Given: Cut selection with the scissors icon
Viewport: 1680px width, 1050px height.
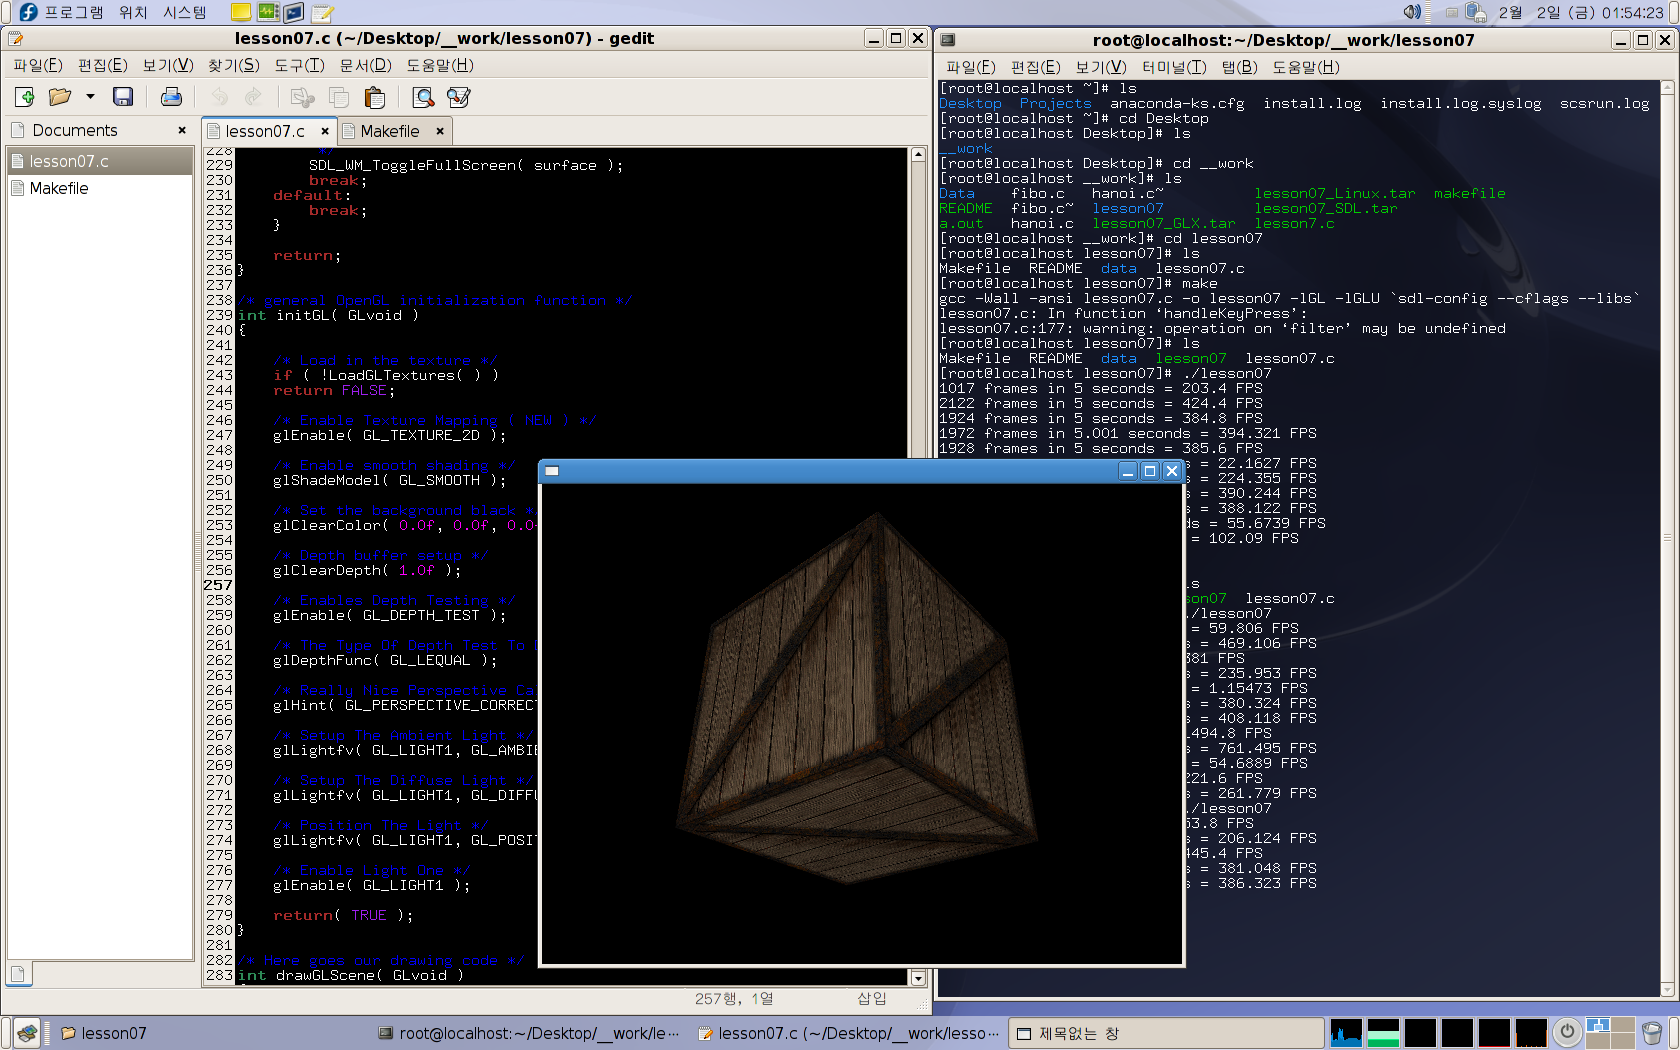Looking at the screenshot, I should pos(302,97).
